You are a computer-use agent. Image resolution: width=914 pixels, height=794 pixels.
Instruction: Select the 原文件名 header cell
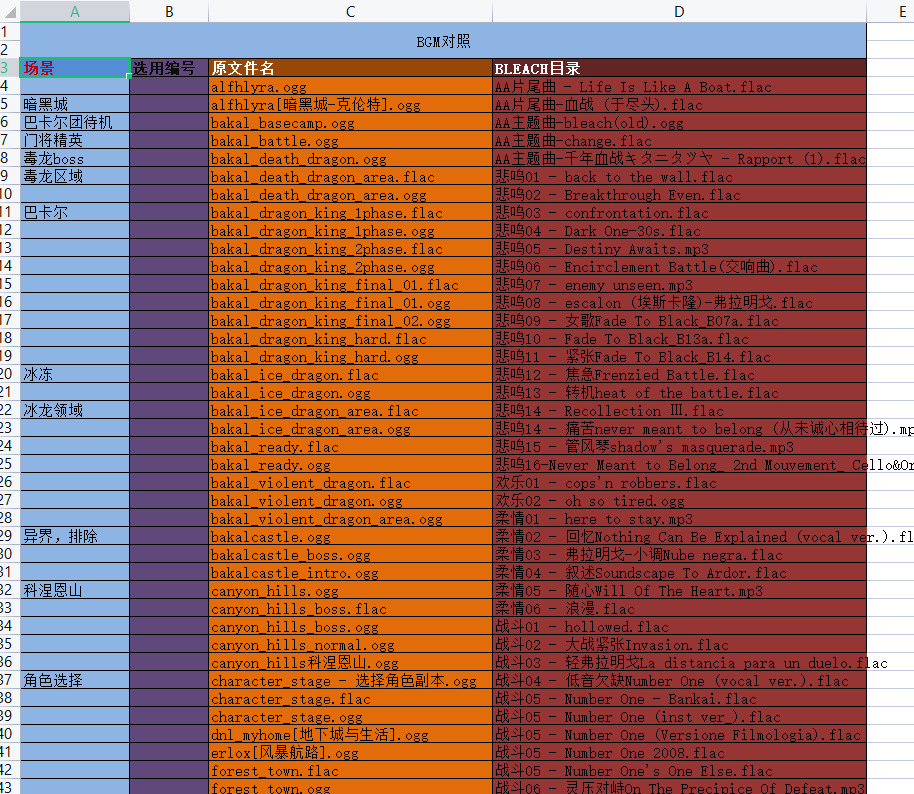350,68
